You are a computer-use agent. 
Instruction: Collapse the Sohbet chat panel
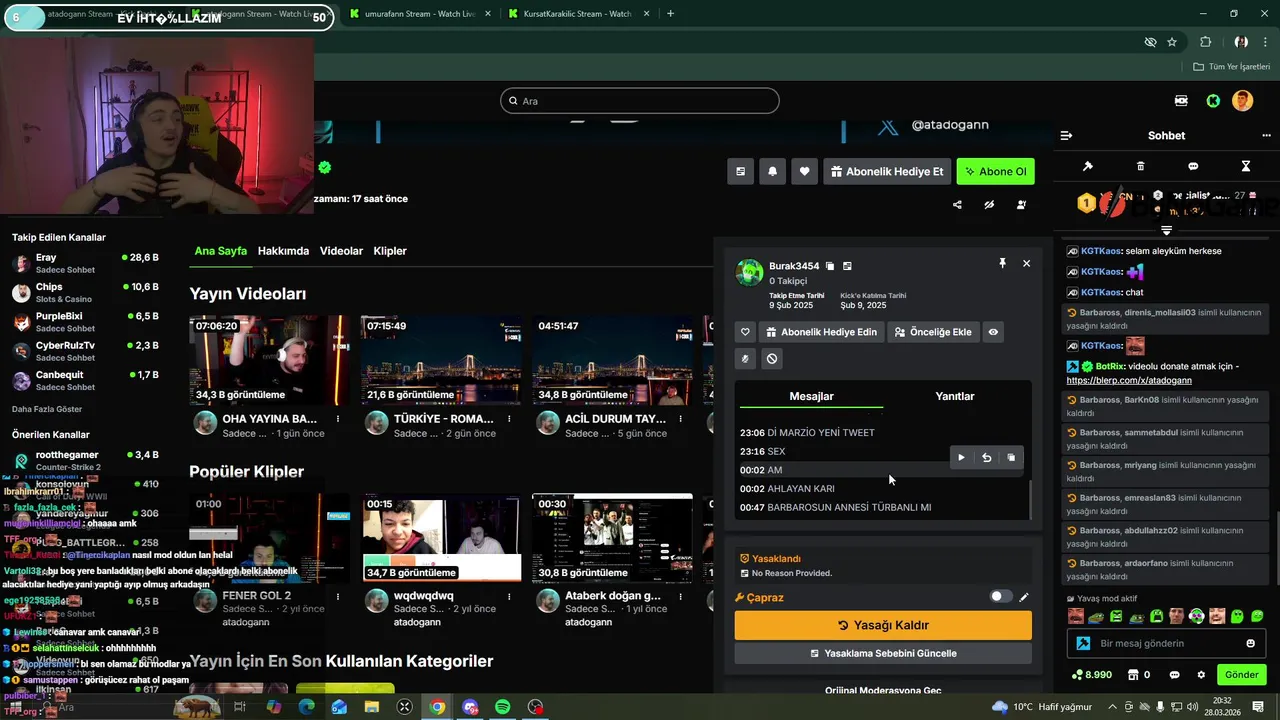(x=1066, y=136)
